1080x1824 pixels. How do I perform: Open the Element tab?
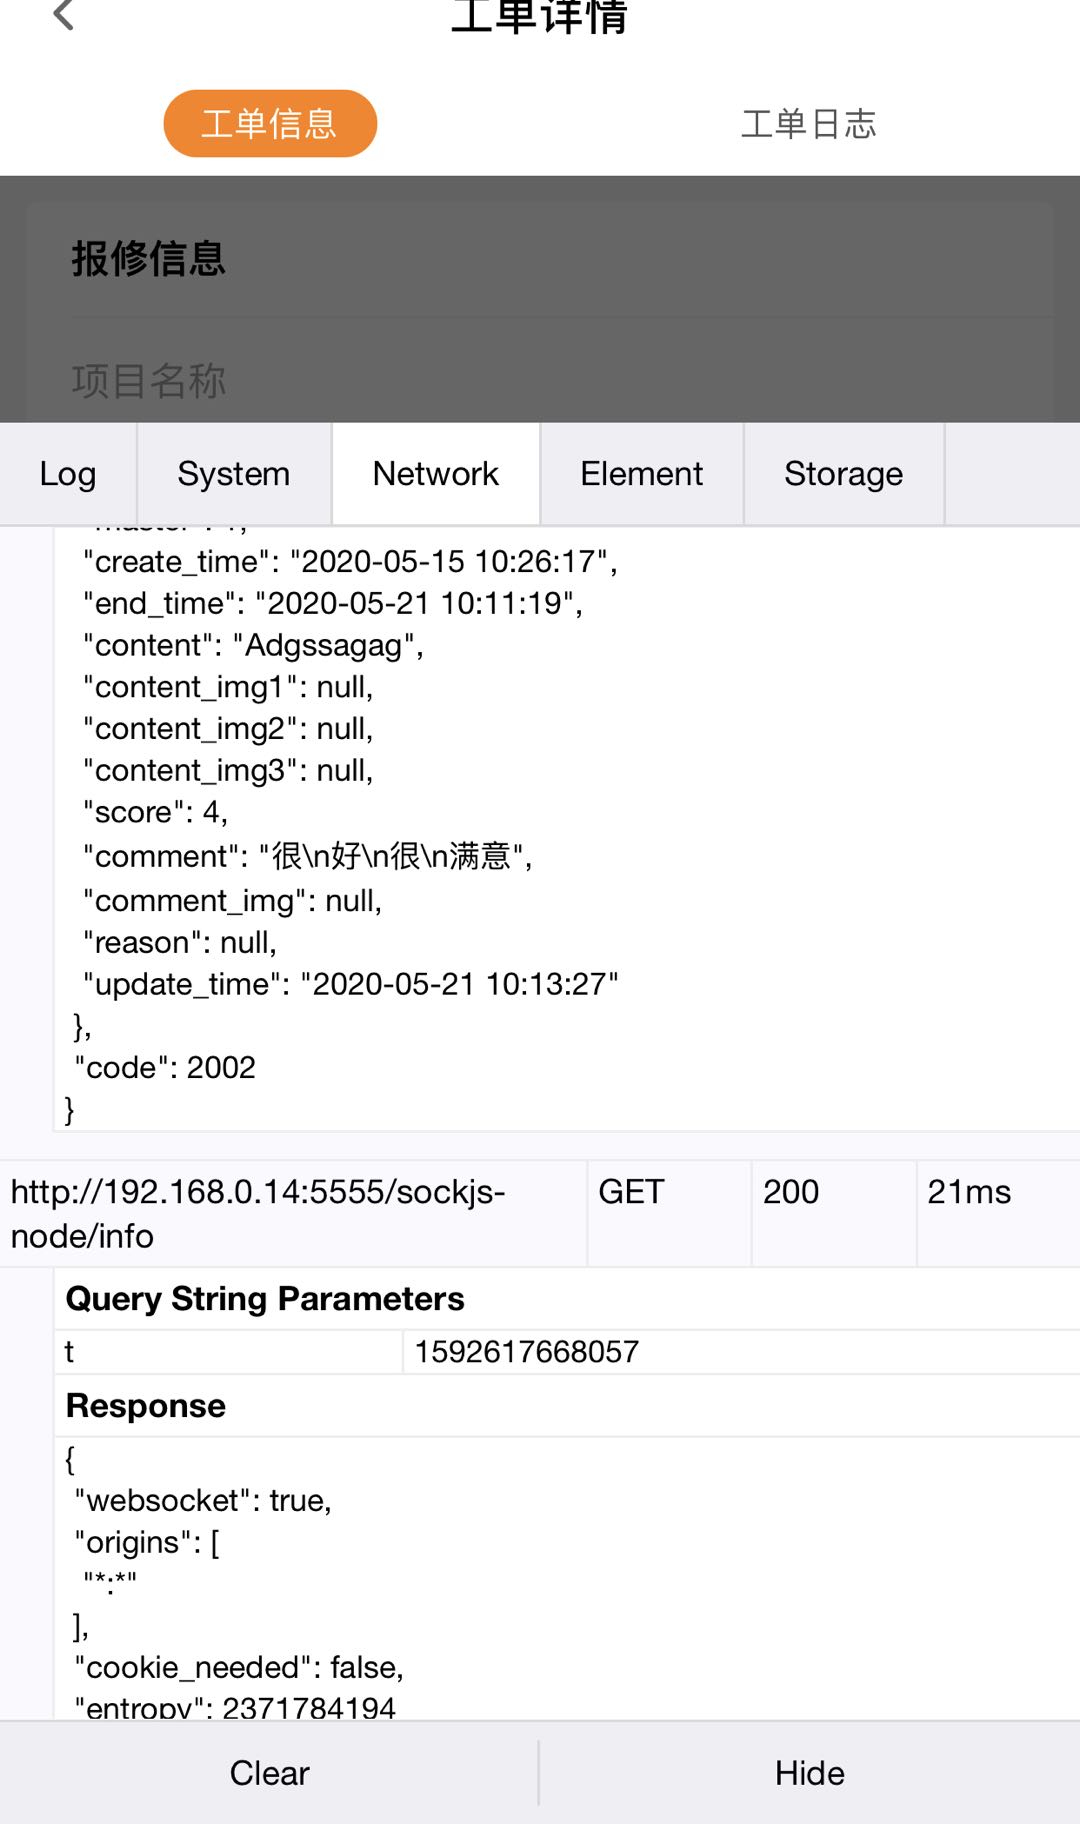click(641, 473)
